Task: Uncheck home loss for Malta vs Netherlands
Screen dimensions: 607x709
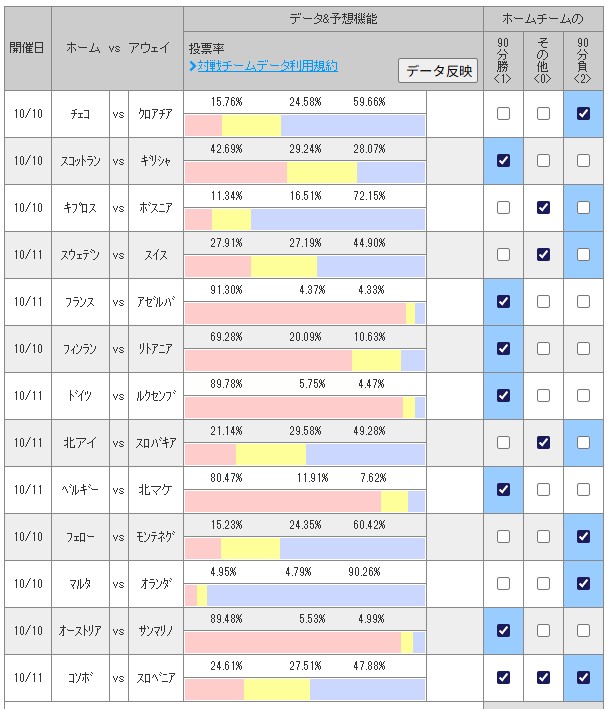Action: (583, 584)
